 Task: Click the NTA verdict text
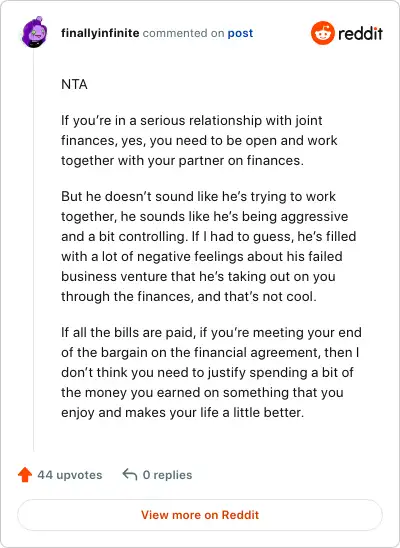point(74,85)
